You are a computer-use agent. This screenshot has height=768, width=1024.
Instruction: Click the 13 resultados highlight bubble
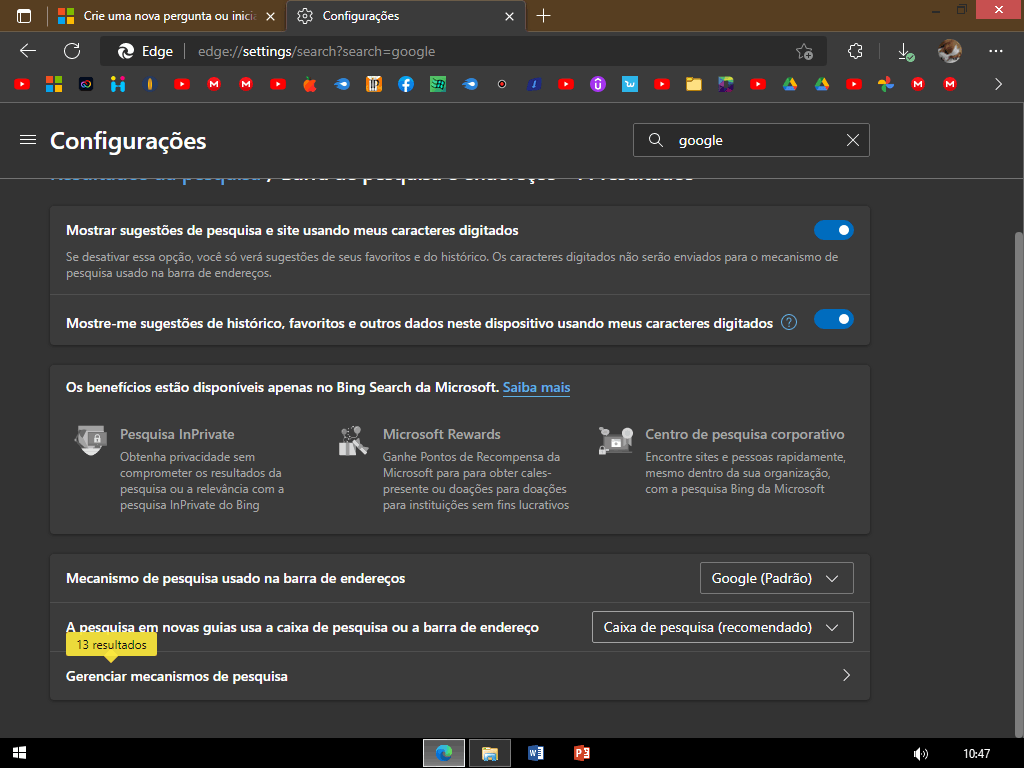[x=111, y=645]
